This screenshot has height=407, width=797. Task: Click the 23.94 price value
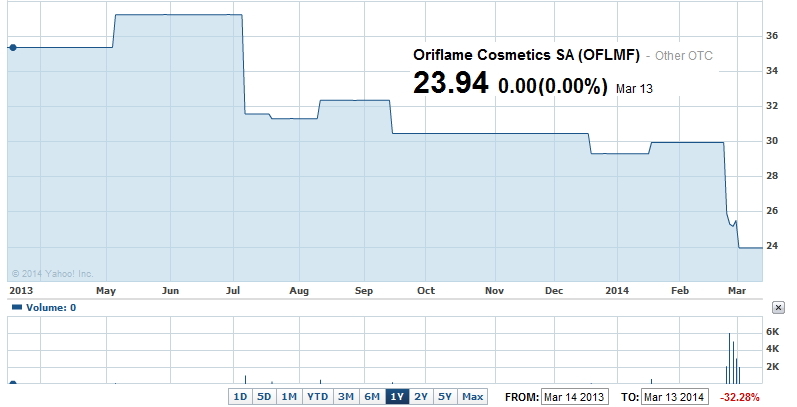click(x=451, y=83)
